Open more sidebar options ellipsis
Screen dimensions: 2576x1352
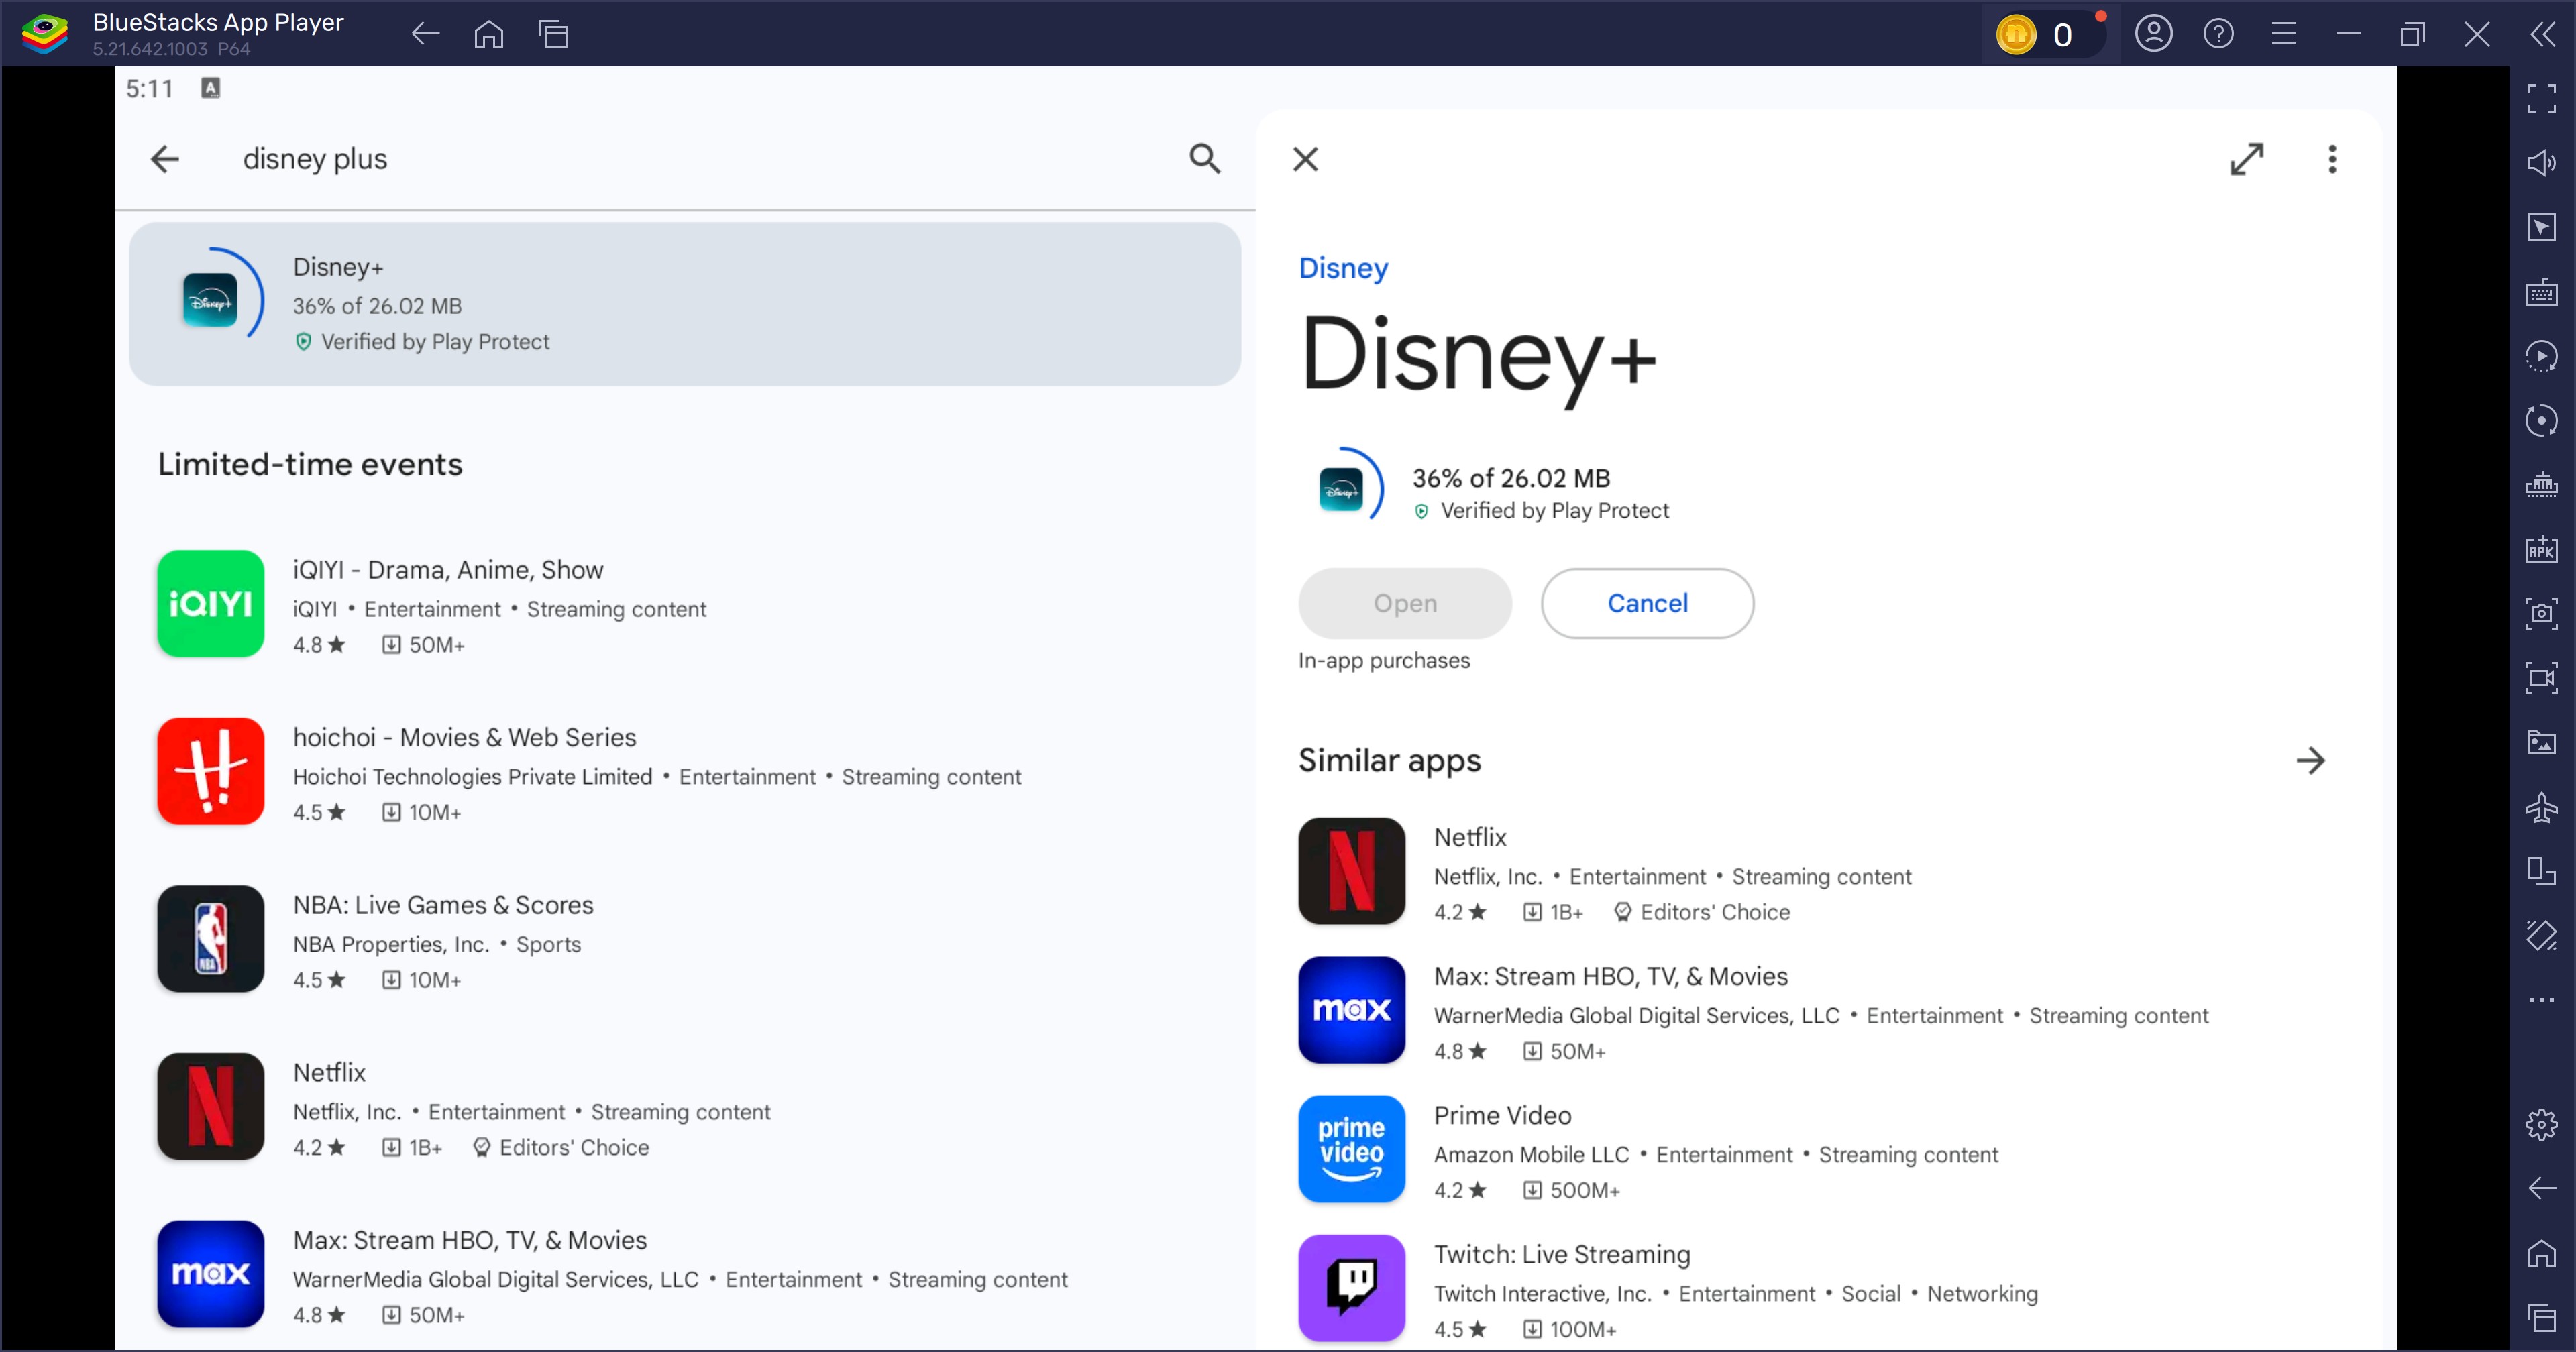[2541, 1000]
